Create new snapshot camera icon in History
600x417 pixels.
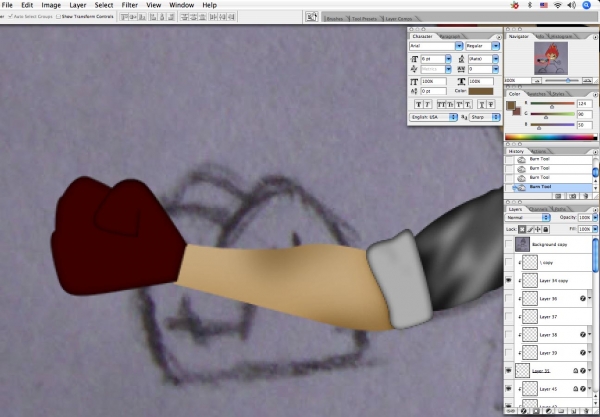coord(573,196)
